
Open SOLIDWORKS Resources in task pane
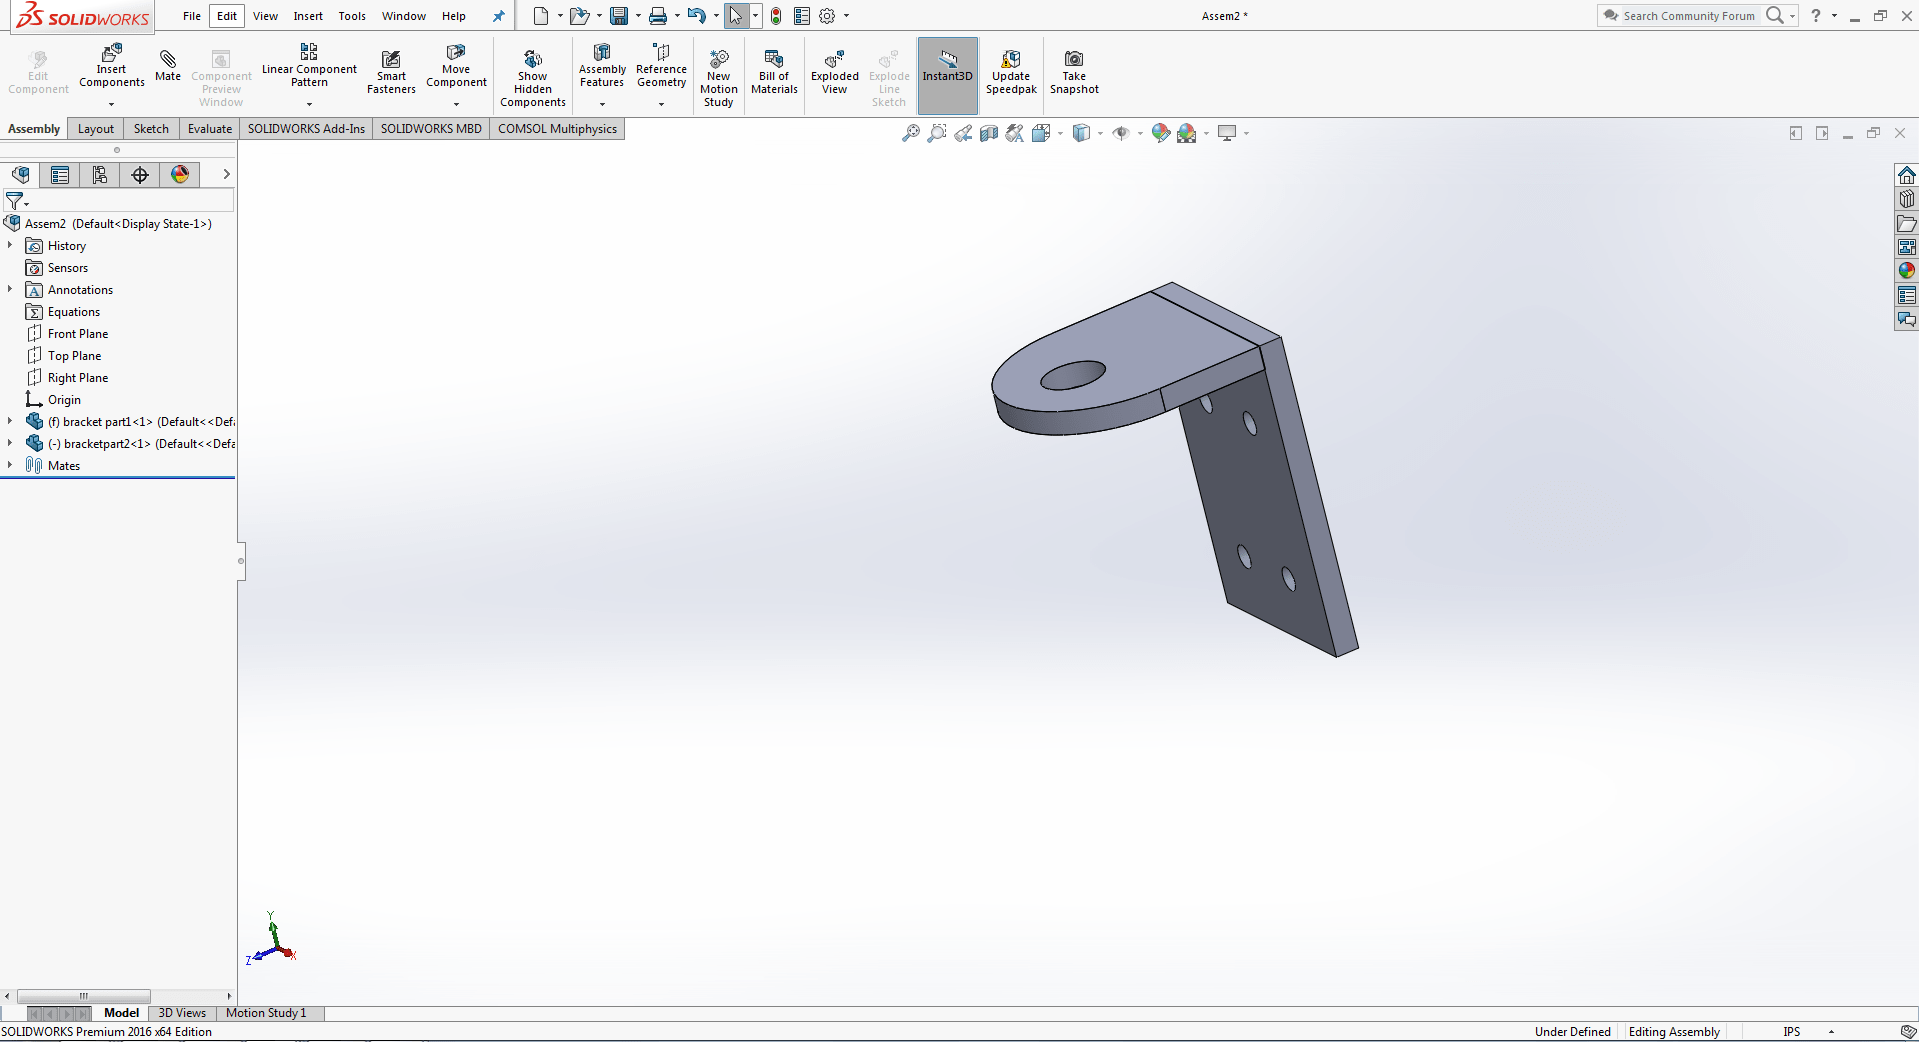tap(1907, 175)
